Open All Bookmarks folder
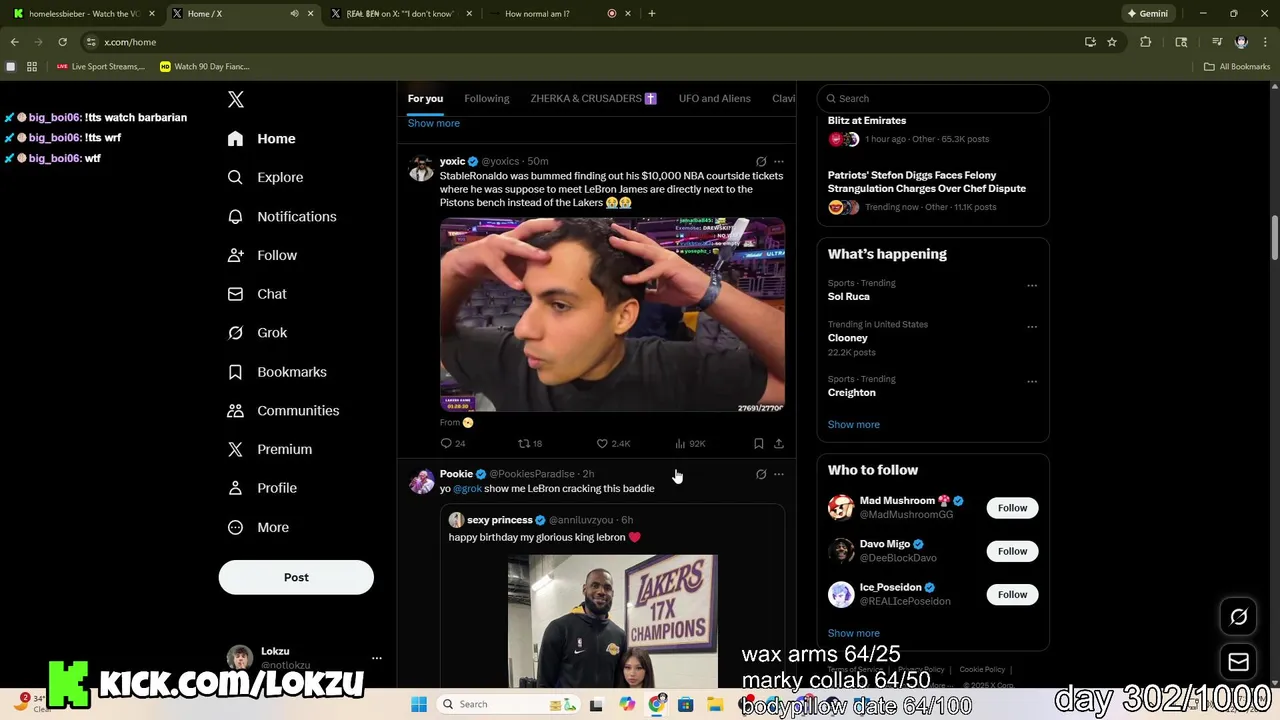1280x720 pixels. tap(1237, 66)
